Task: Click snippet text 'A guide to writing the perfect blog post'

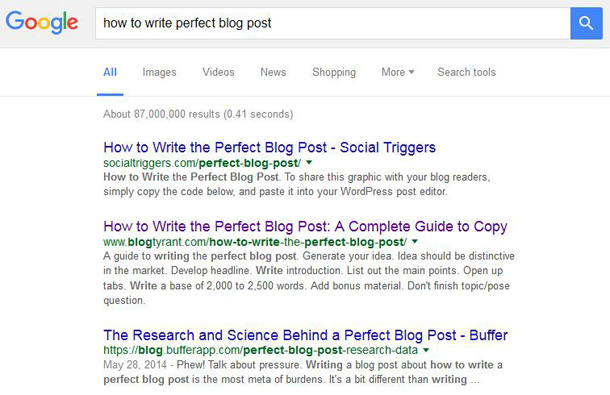Action: (x=200, y=256)
